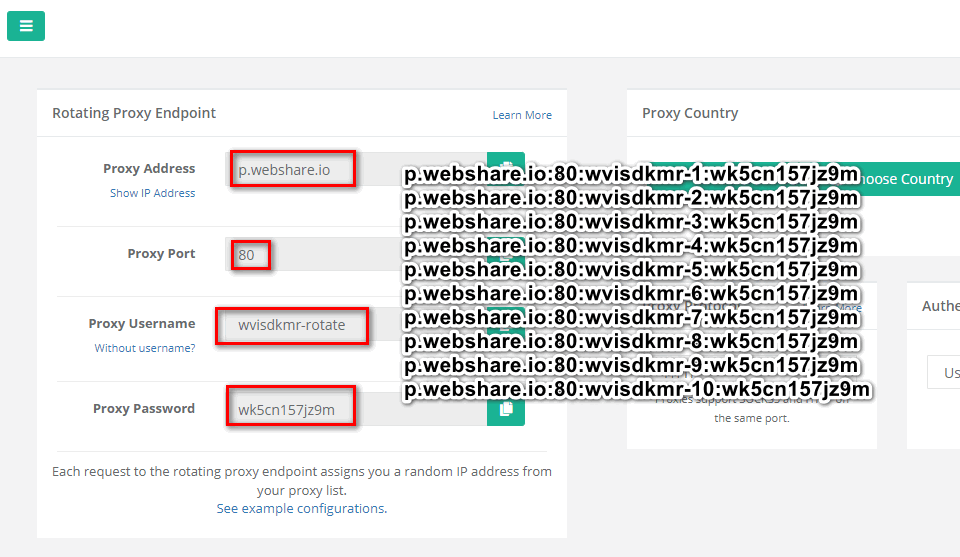960x557 pixels.
Task: Copy the proxy password to clipboard
Action: click(x=506, y=409)
